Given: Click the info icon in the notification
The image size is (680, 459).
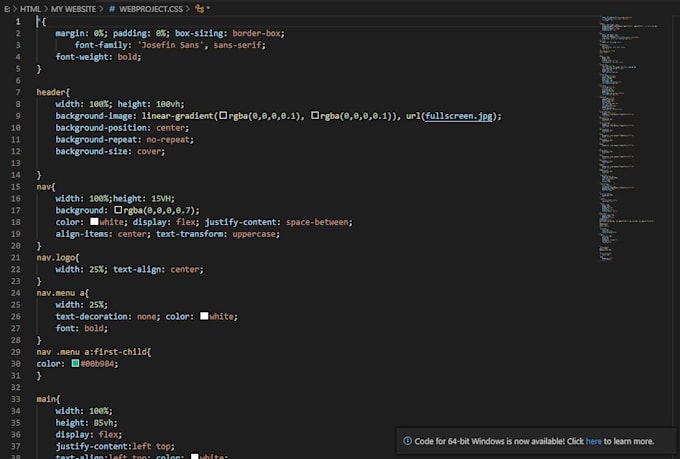Looking at the screenshot, I should pos(407,441).
